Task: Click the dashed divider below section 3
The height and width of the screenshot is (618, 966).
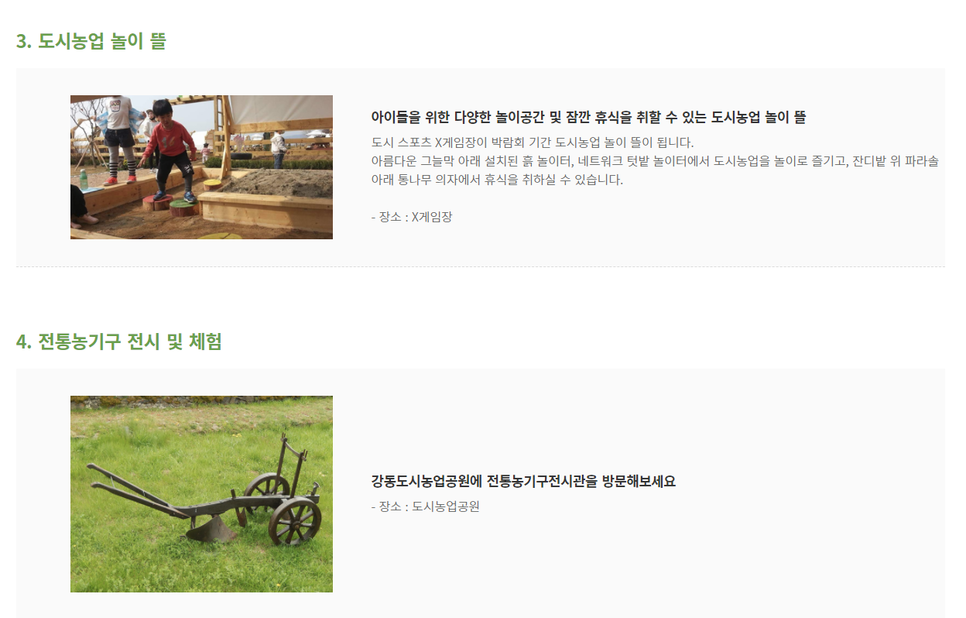Action: click(480, 267)
